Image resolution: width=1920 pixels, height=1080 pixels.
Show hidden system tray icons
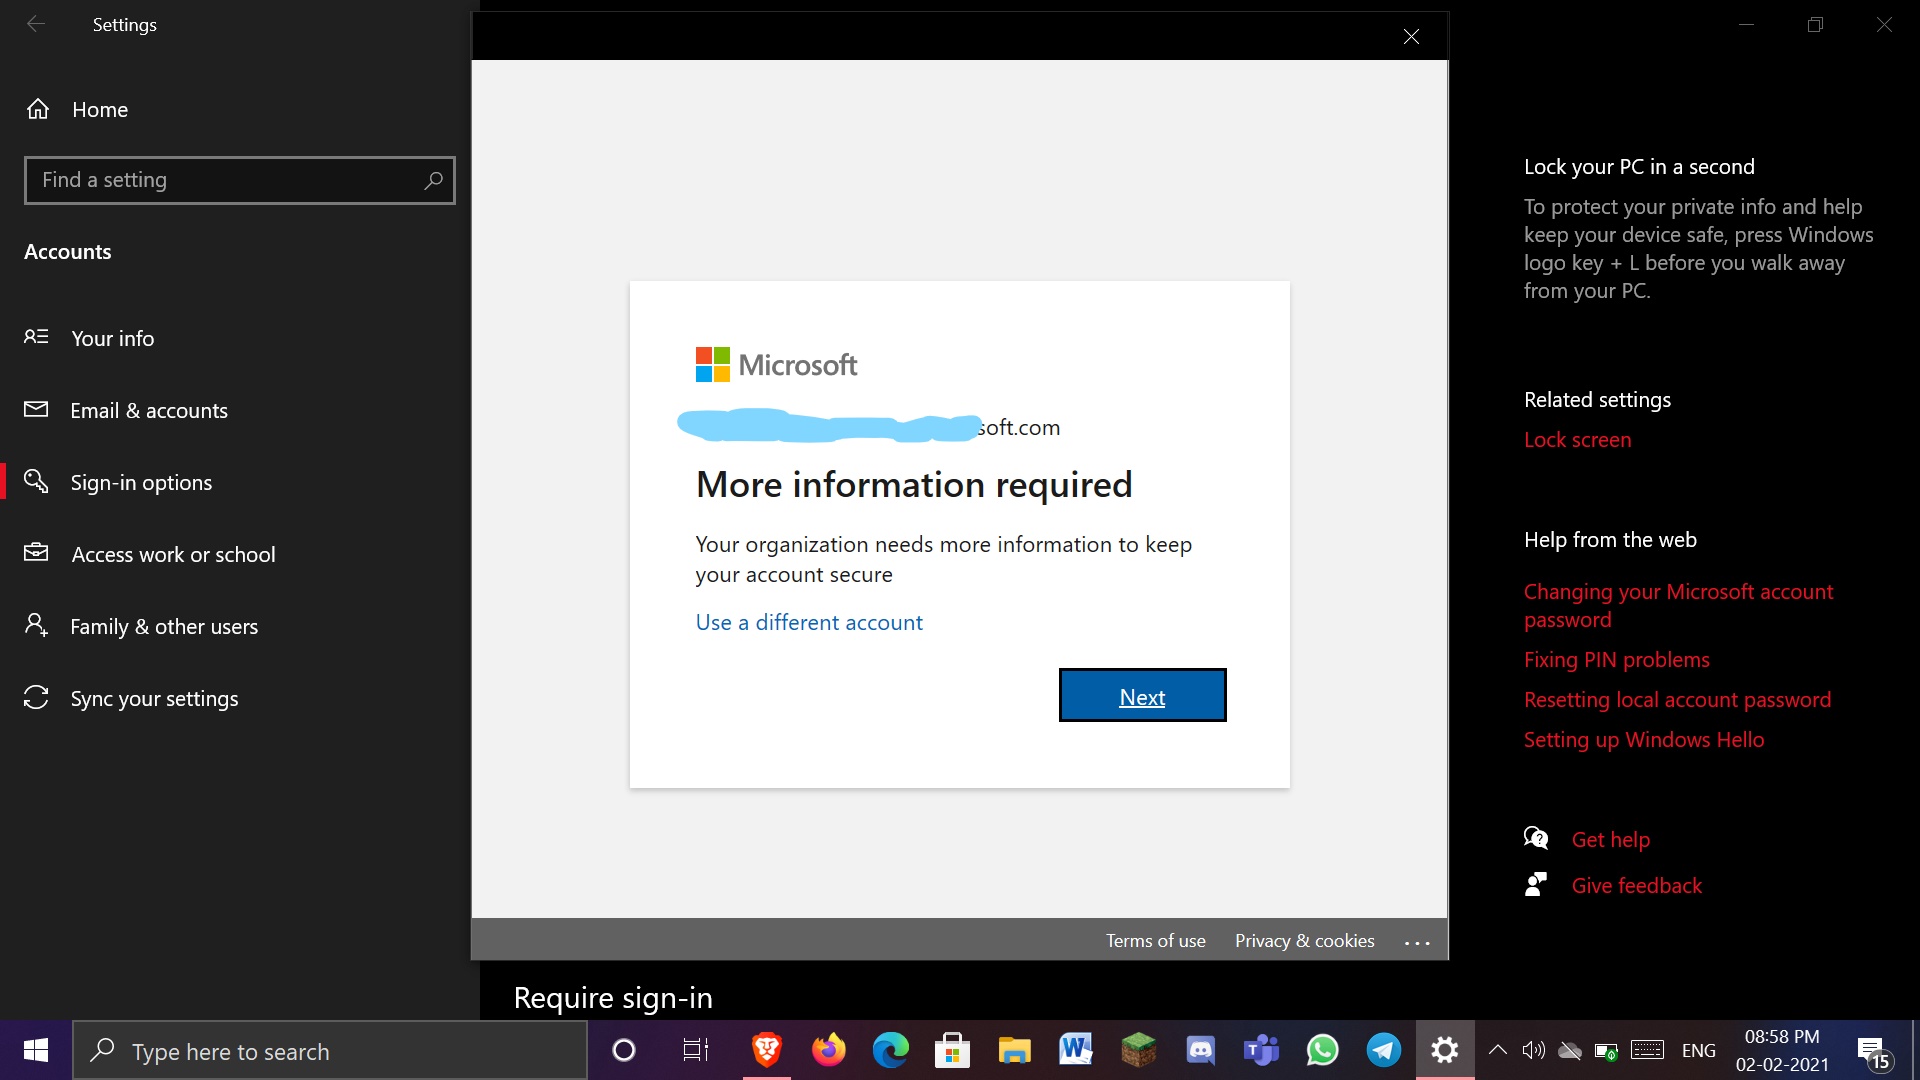(1497, 1050)
